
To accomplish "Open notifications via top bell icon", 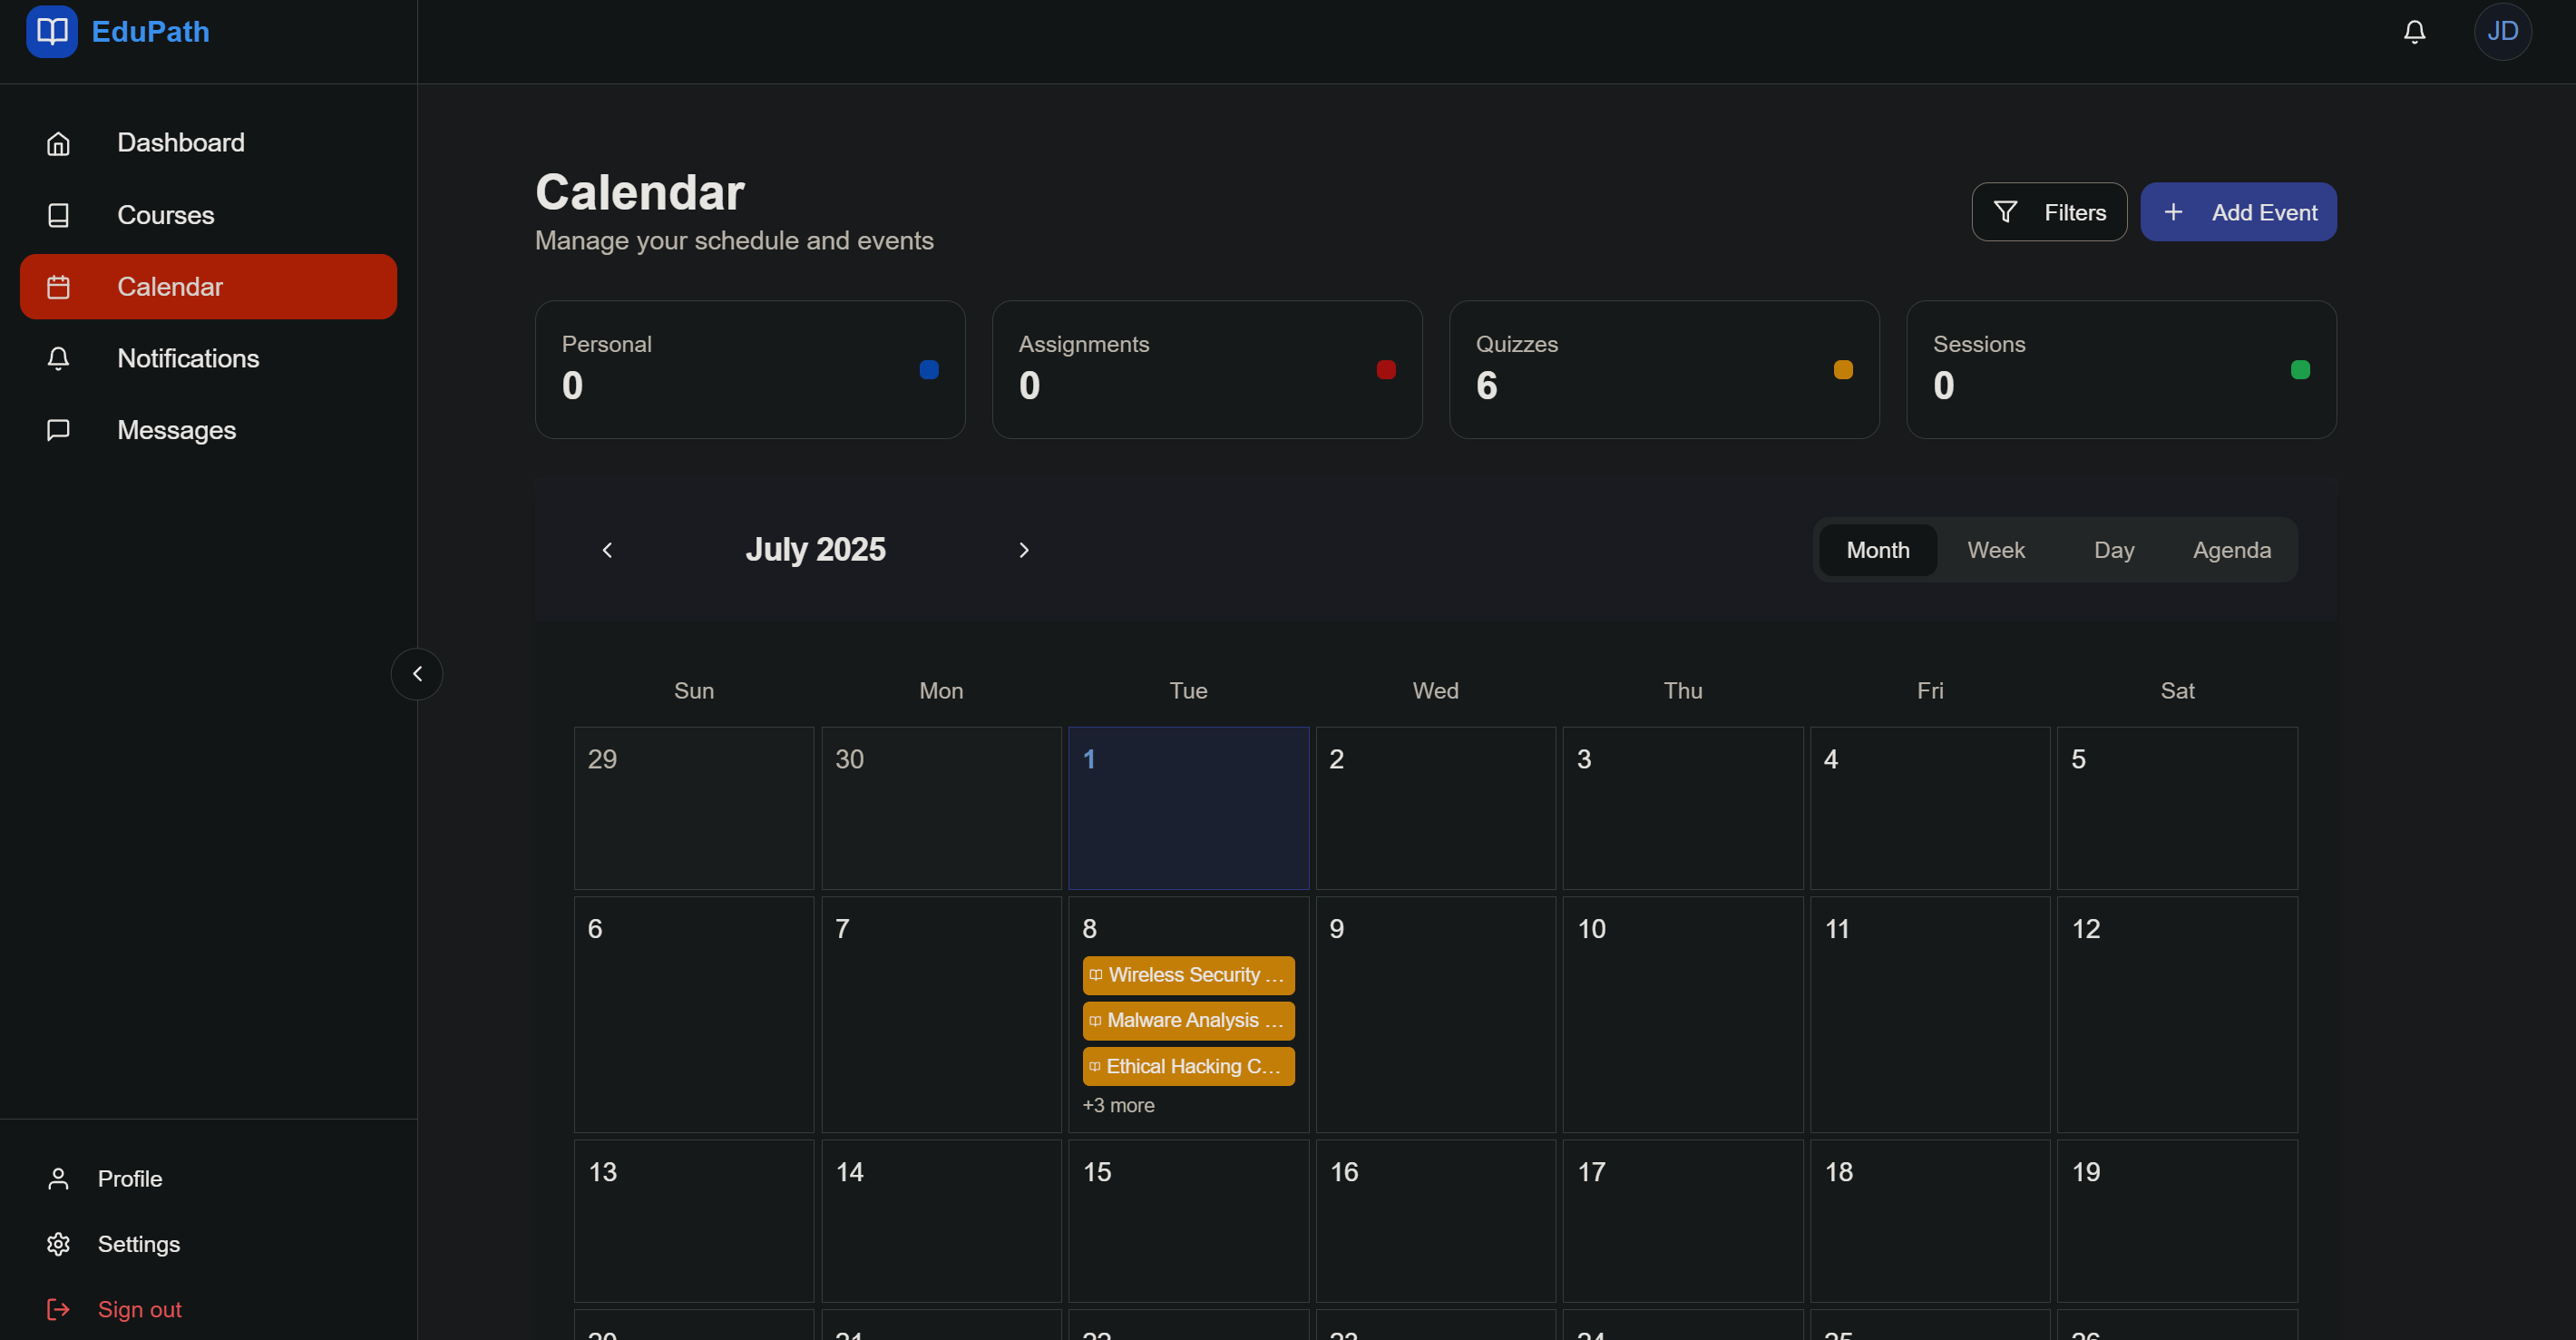I will 2414,32.
